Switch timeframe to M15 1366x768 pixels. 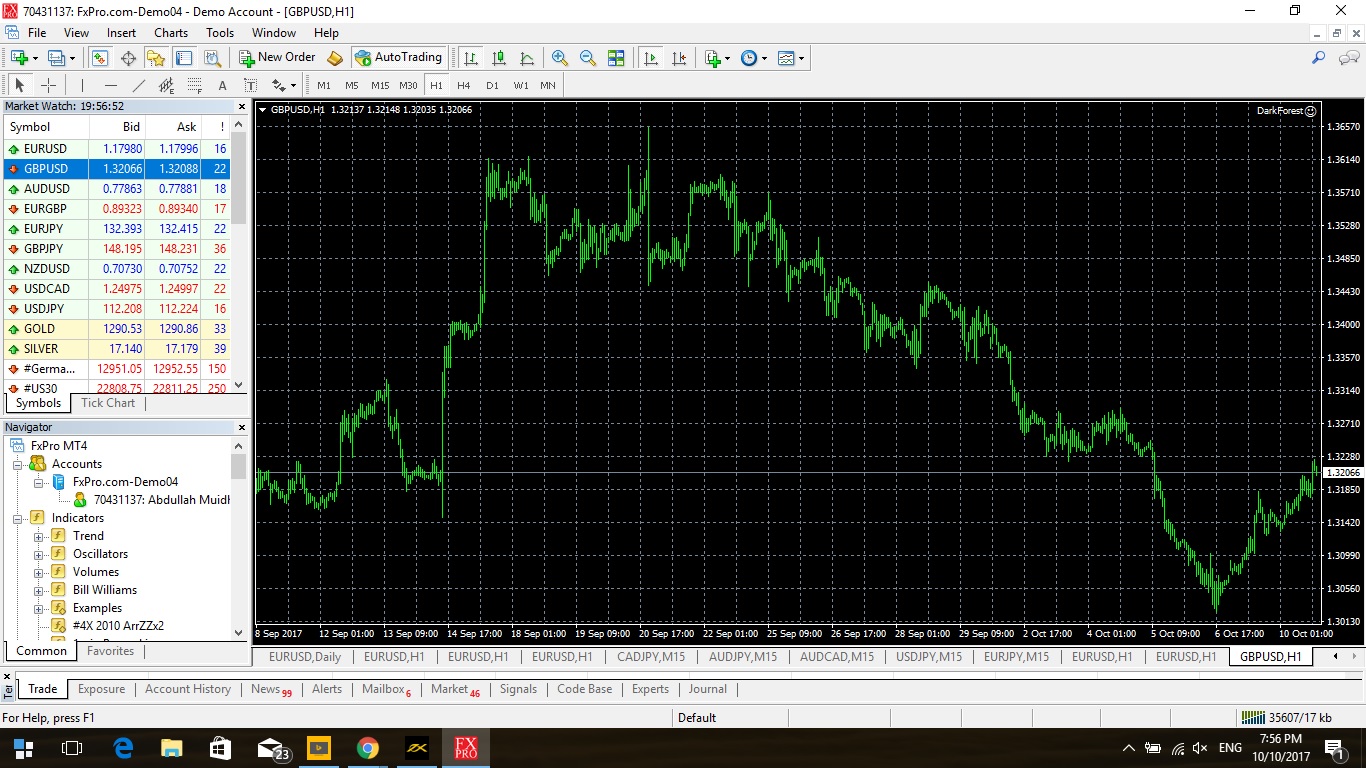(380, 85)
